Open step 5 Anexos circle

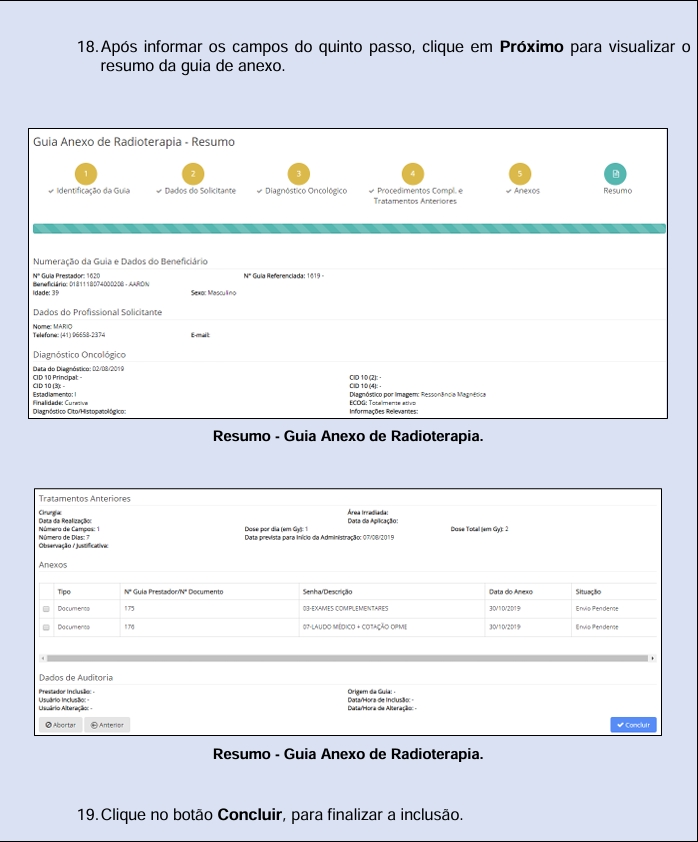(x=520, y=174)
